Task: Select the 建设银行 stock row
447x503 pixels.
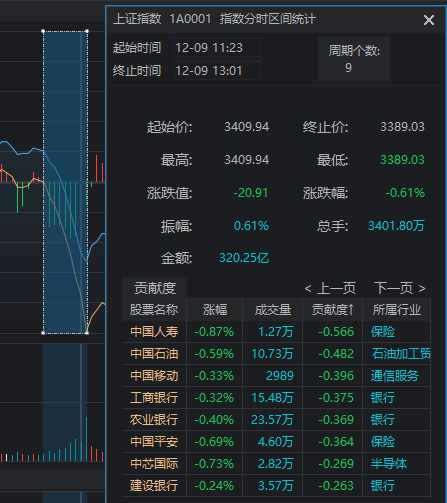Action: pyautogui.click(x=276, y=486)
